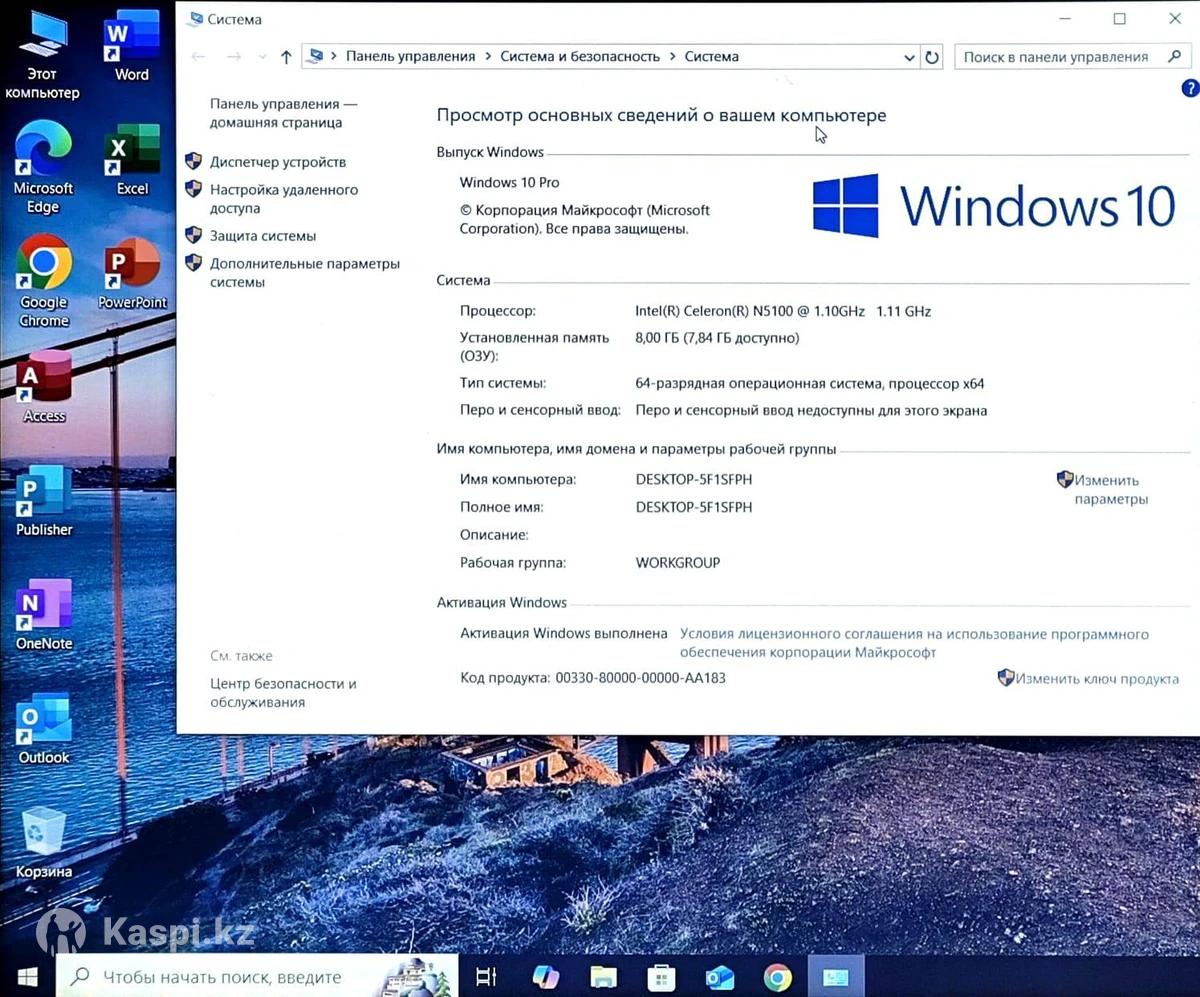Viewport: 1200px width, 997px height.
Task: Expand the chevron after Система и безопасность
Action: click(672, 57)
